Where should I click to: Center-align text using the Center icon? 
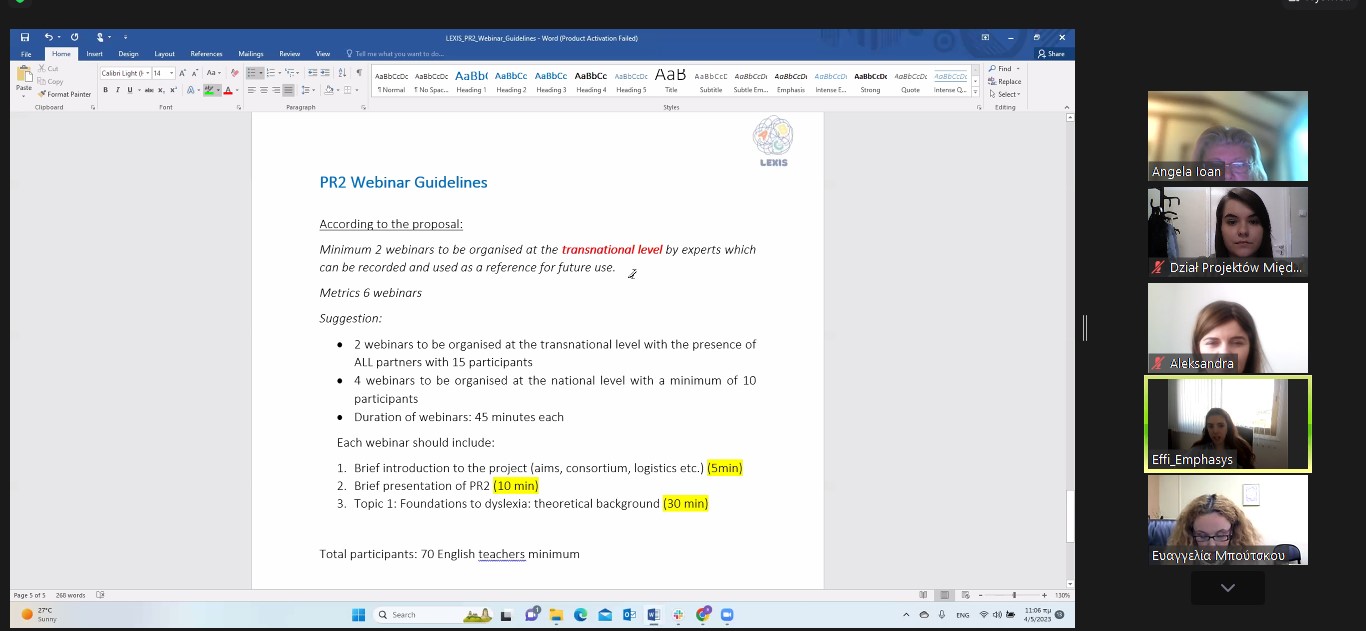pyautogui.click(x=264, y=90)
